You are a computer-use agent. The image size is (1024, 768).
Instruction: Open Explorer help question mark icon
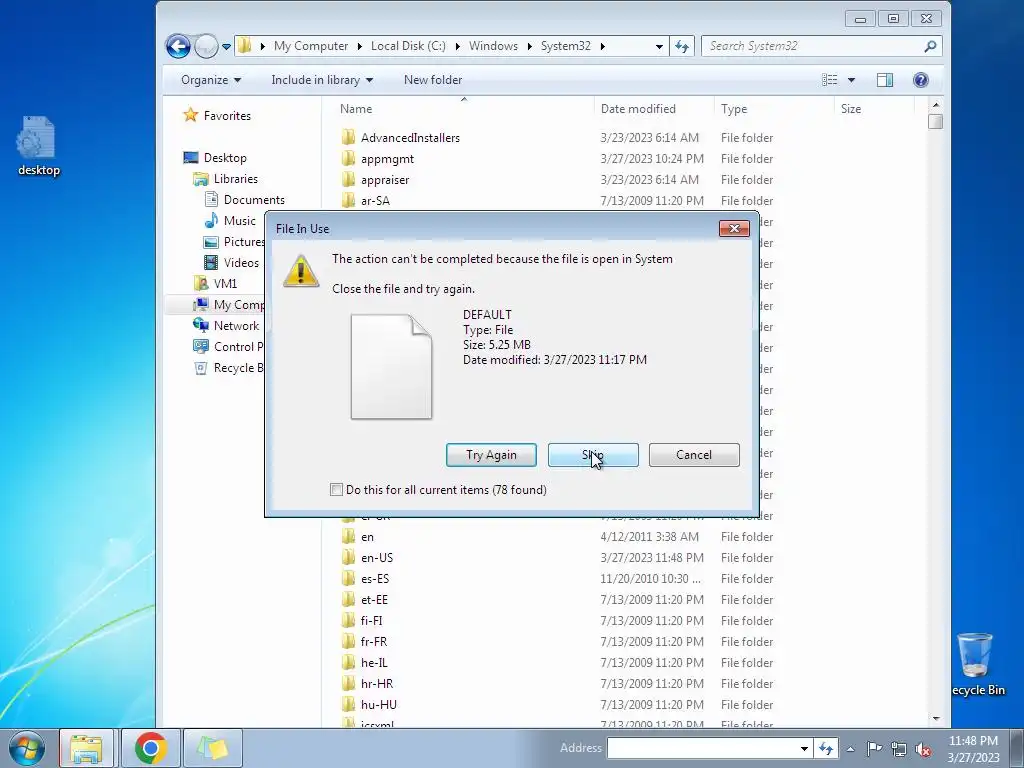click(921, 80)
